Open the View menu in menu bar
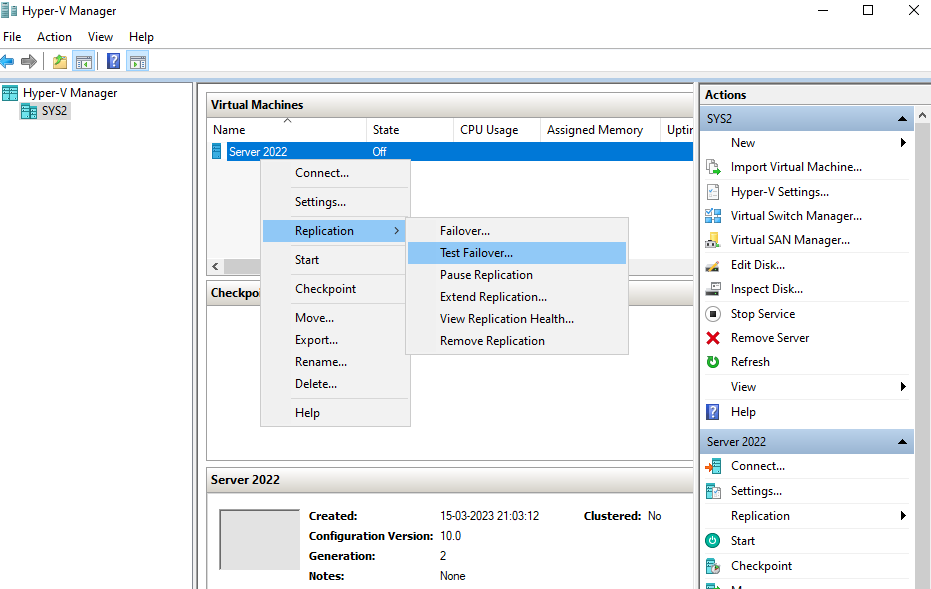931x589 pixels. coord(100,37)
